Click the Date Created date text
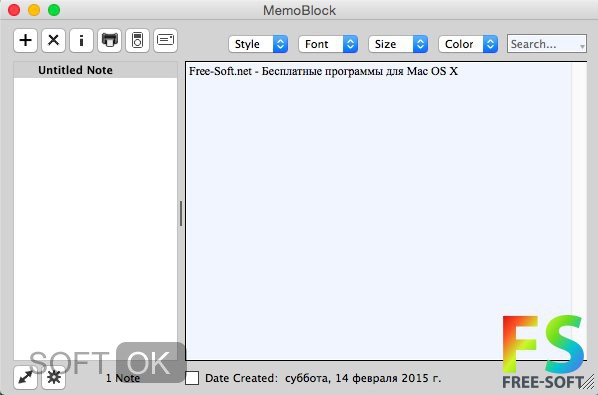The height and width of the screenshot is (395, 598). 363,378
